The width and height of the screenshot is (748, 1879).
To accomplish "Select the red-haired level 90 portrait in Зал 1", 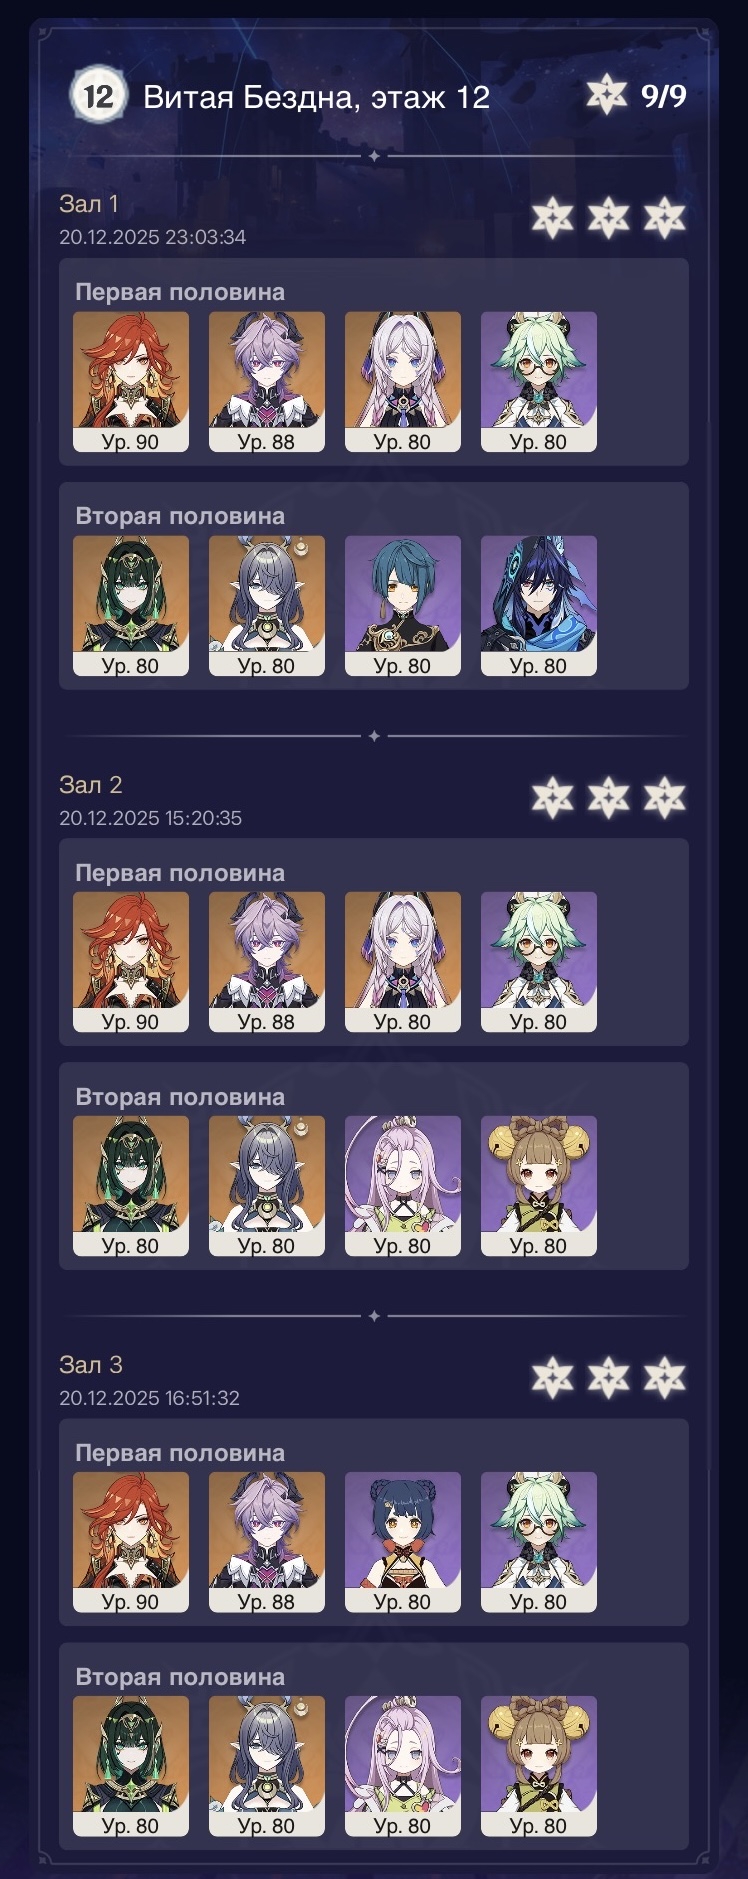I will (131, 382).
